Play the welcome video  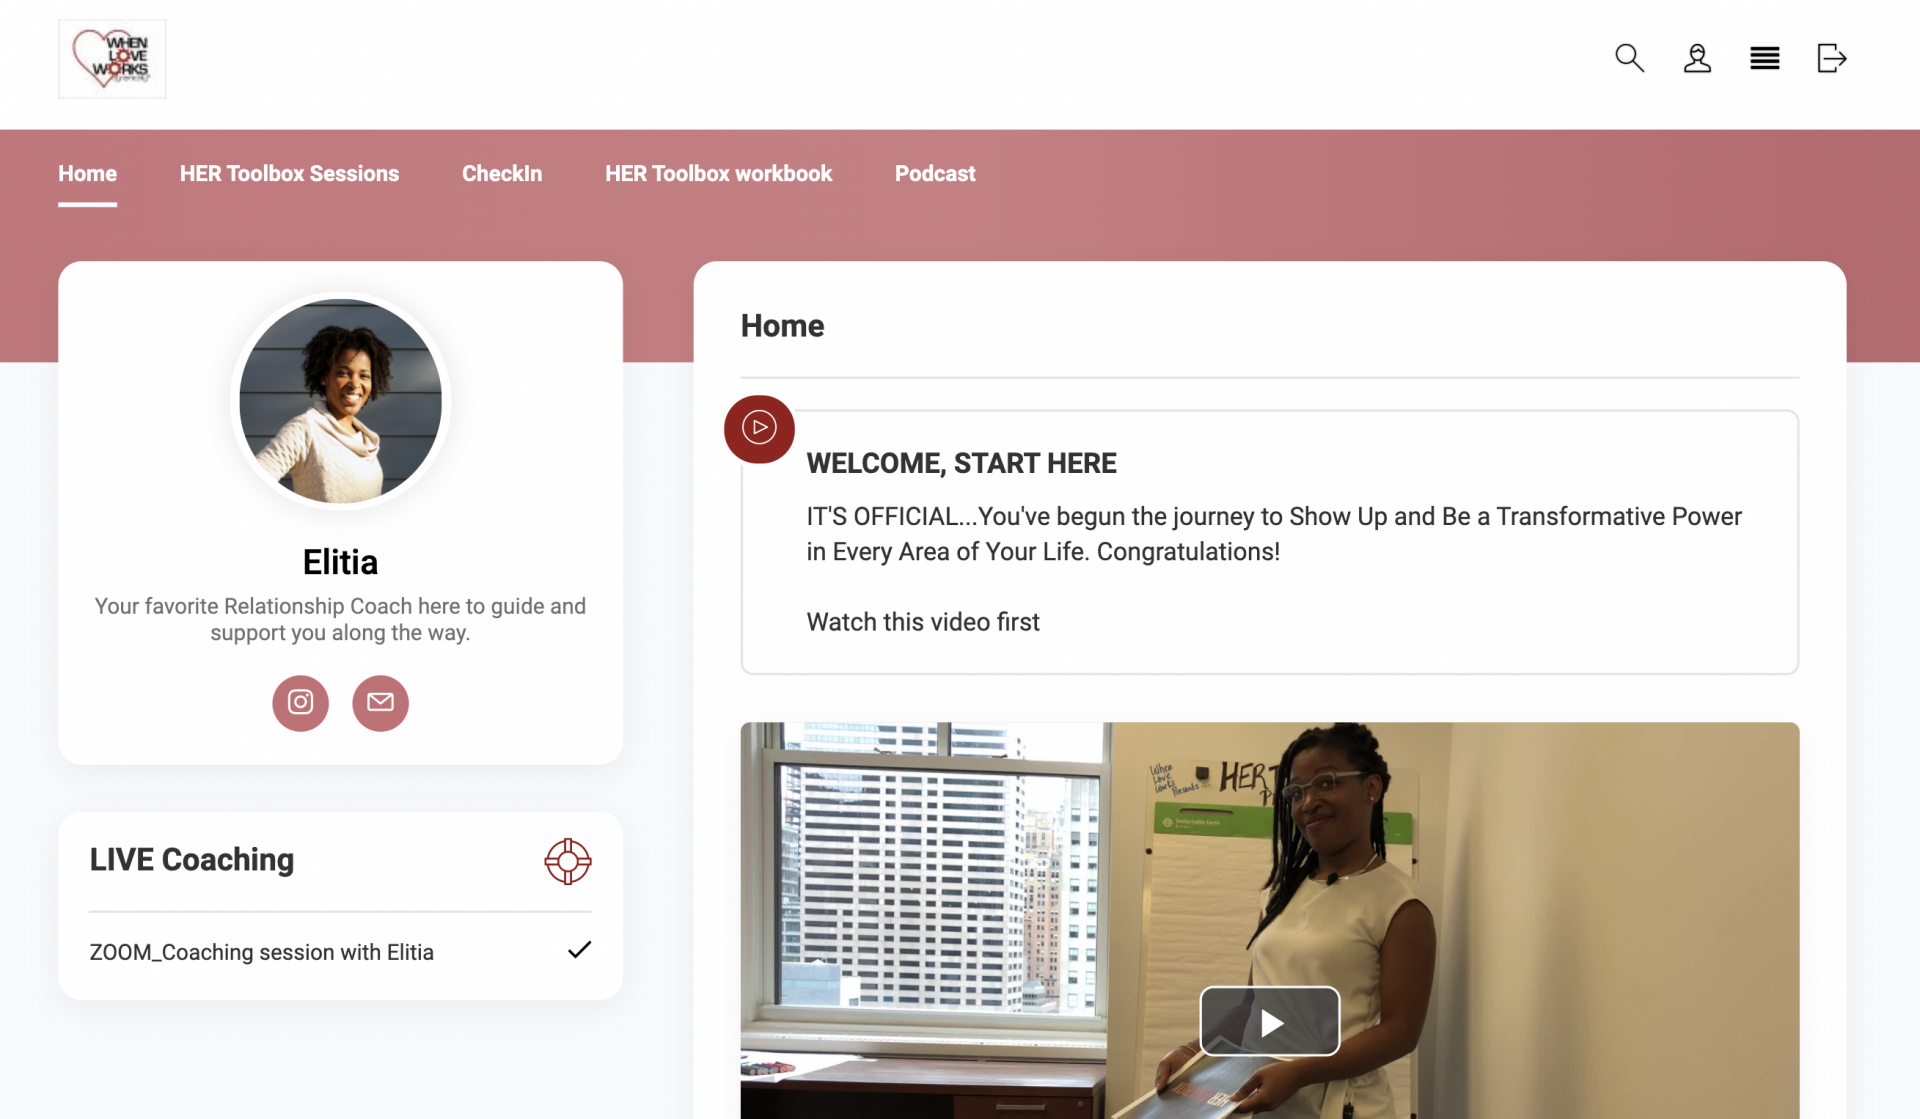1269,1022
